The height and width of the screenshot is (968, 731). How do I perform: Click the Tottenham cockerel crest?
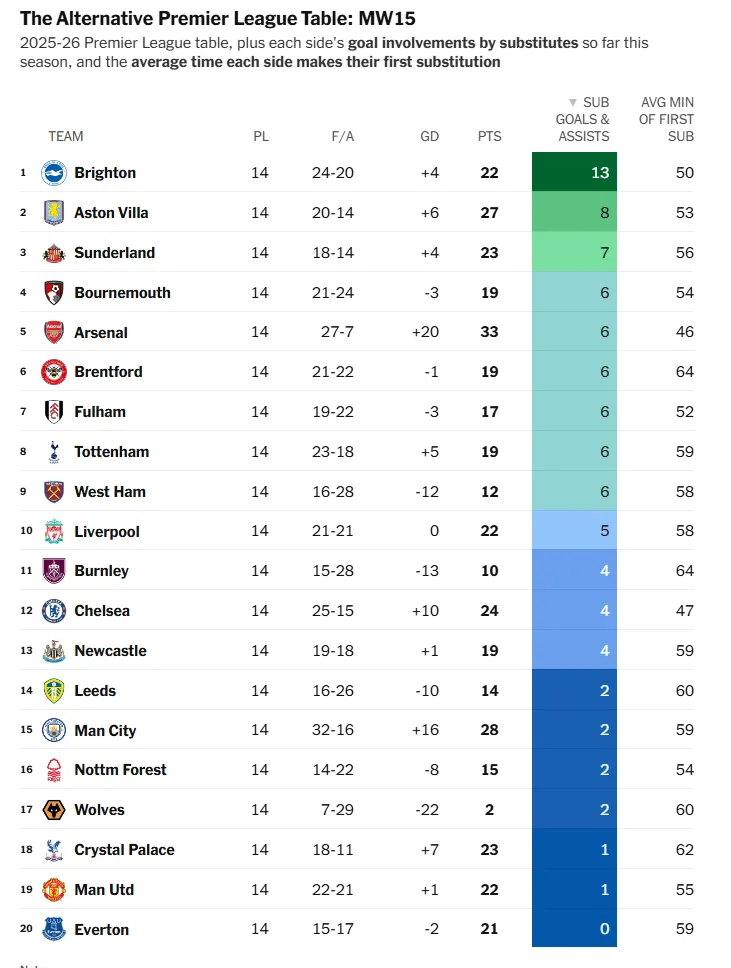tap(53, 452)
